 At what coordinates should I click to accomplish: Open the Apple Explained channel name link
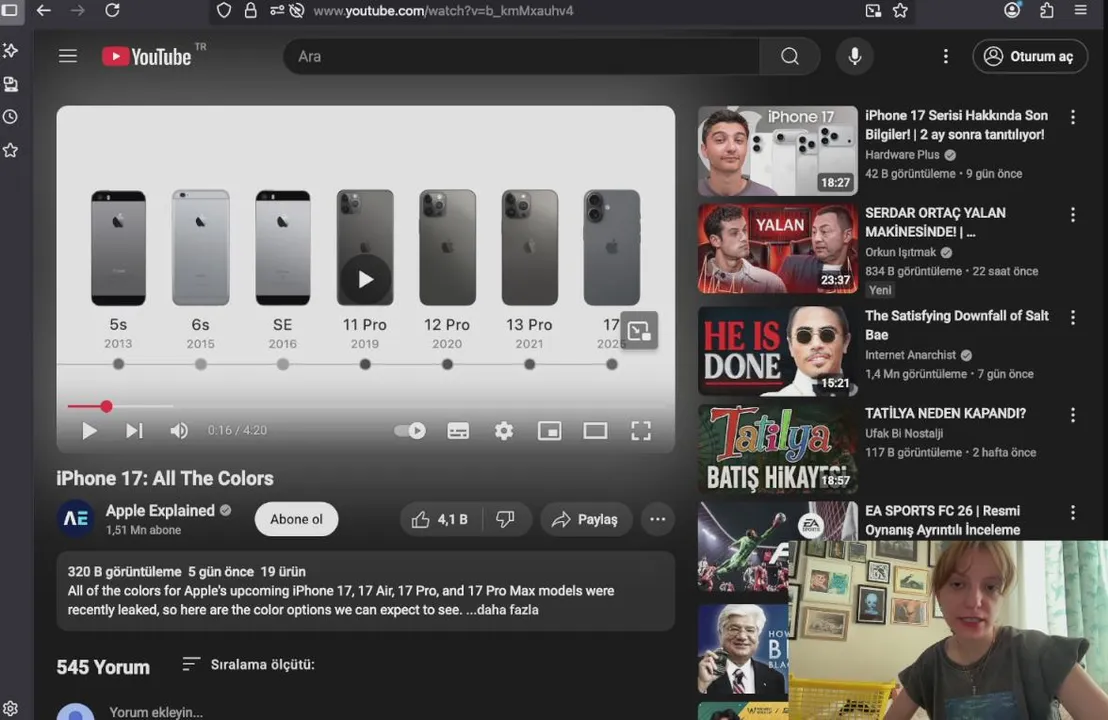[160, 510]
